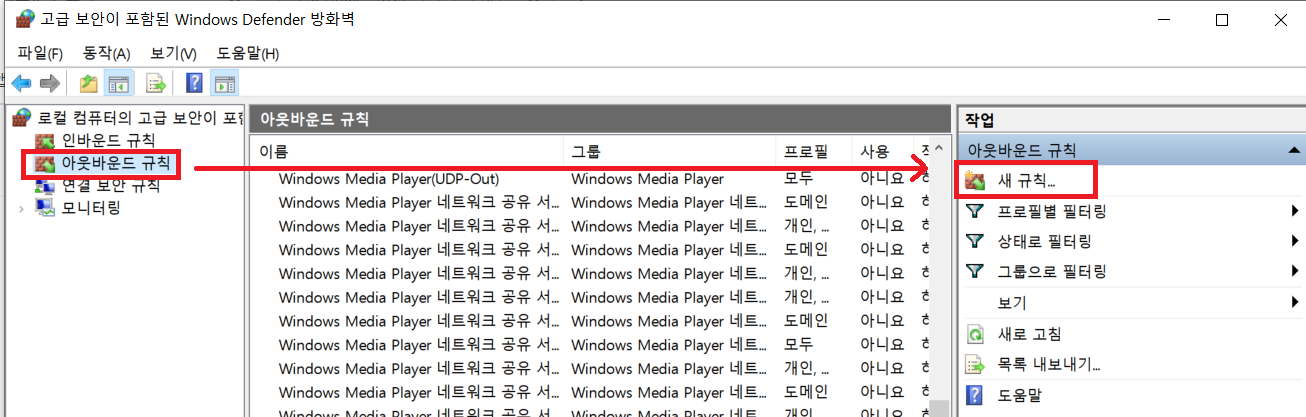Collapse the 아웃바운드 규칙 actions section arrow
This screenshot has width=1306, height=417.
pos(1295,150)
